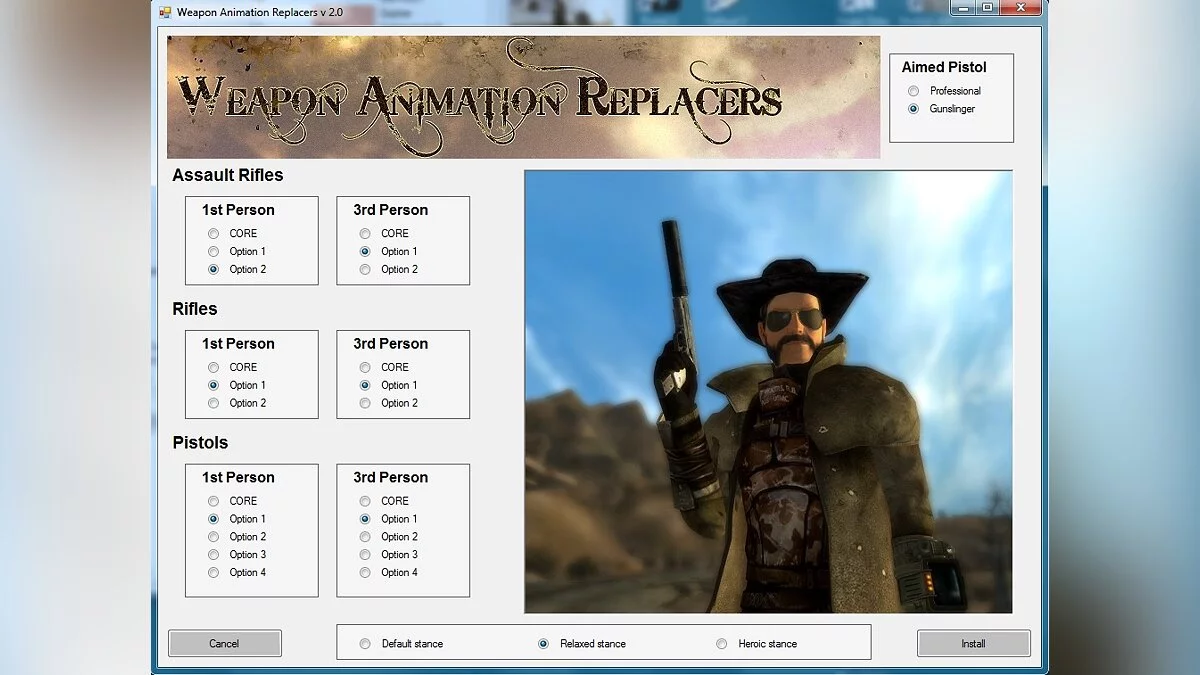Image resolution: width=1200 pixels, height=675 pixels.
Task: Choose Option 4 for Pistols 1st Person
Action: point(213,573)
